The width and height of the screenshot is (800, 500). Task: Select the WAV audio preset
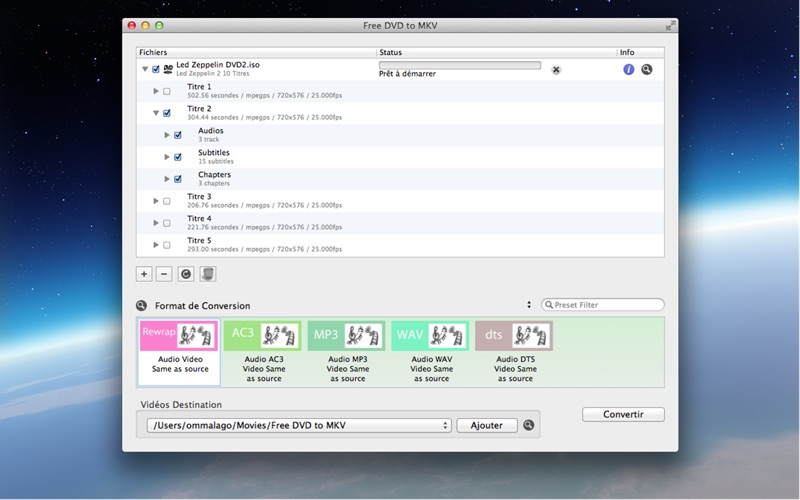pos(430,352)
